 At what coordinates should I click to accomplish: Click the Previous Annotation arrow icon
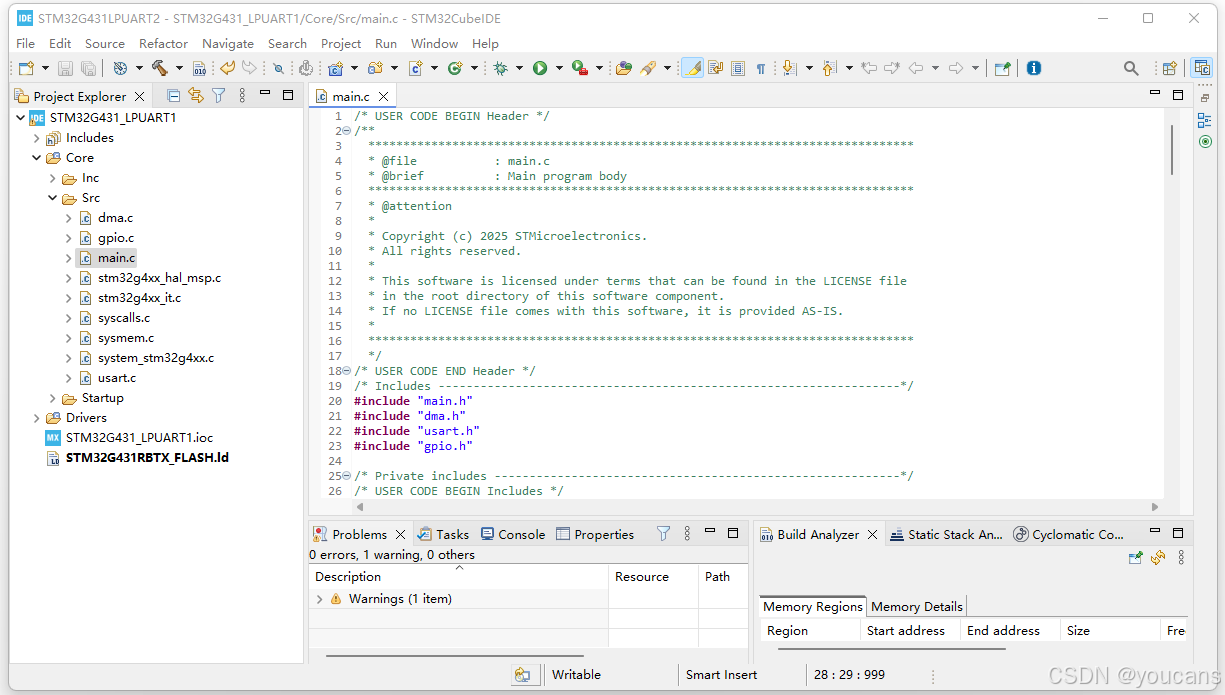(x=828, y=68)
